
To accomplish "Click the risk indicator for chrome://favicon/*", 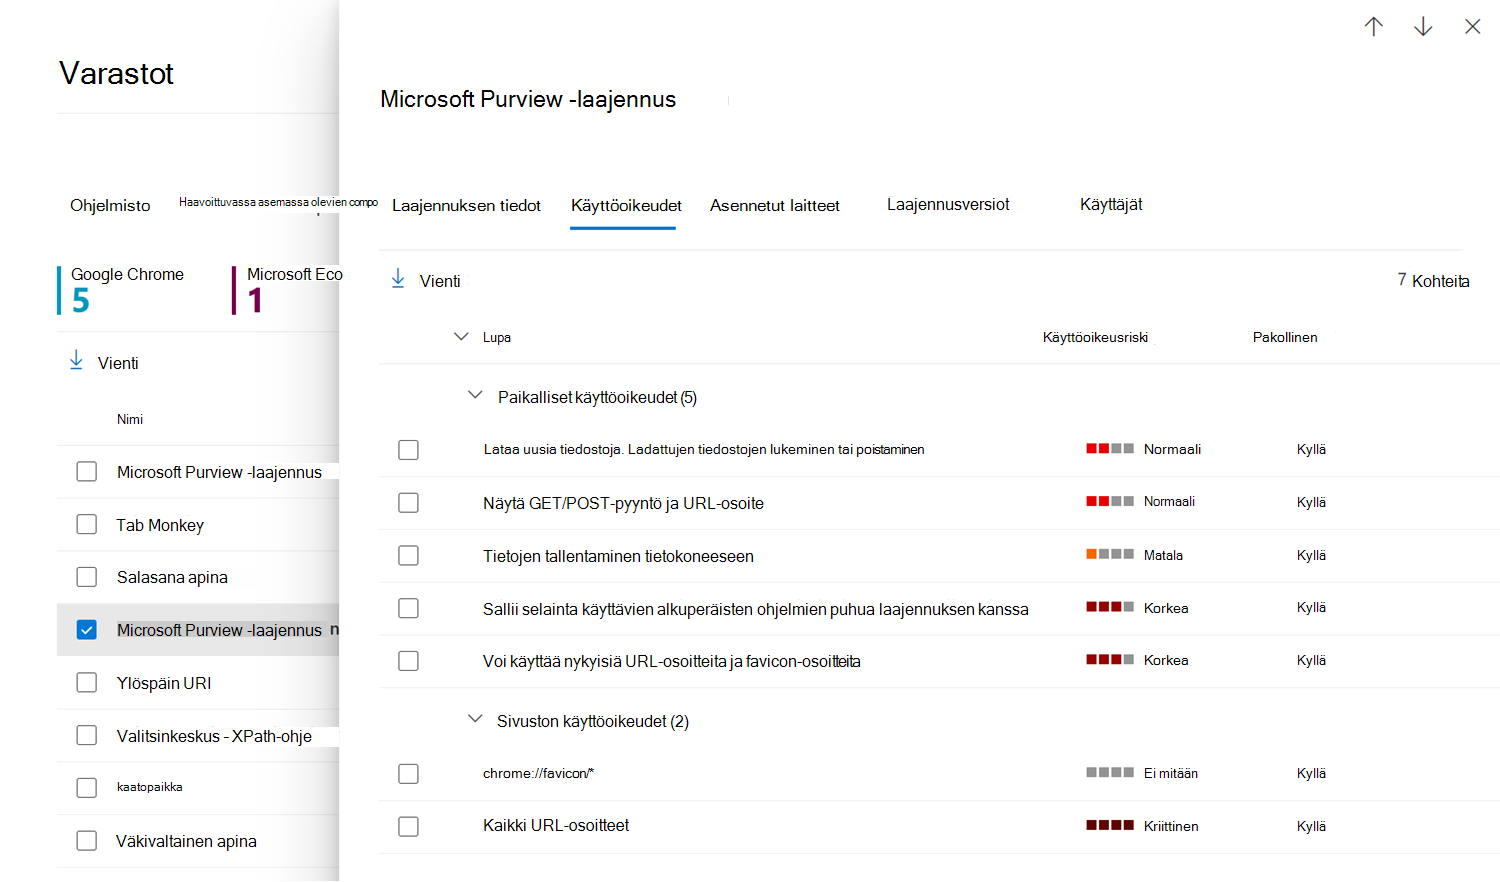I will [1110, 773].
